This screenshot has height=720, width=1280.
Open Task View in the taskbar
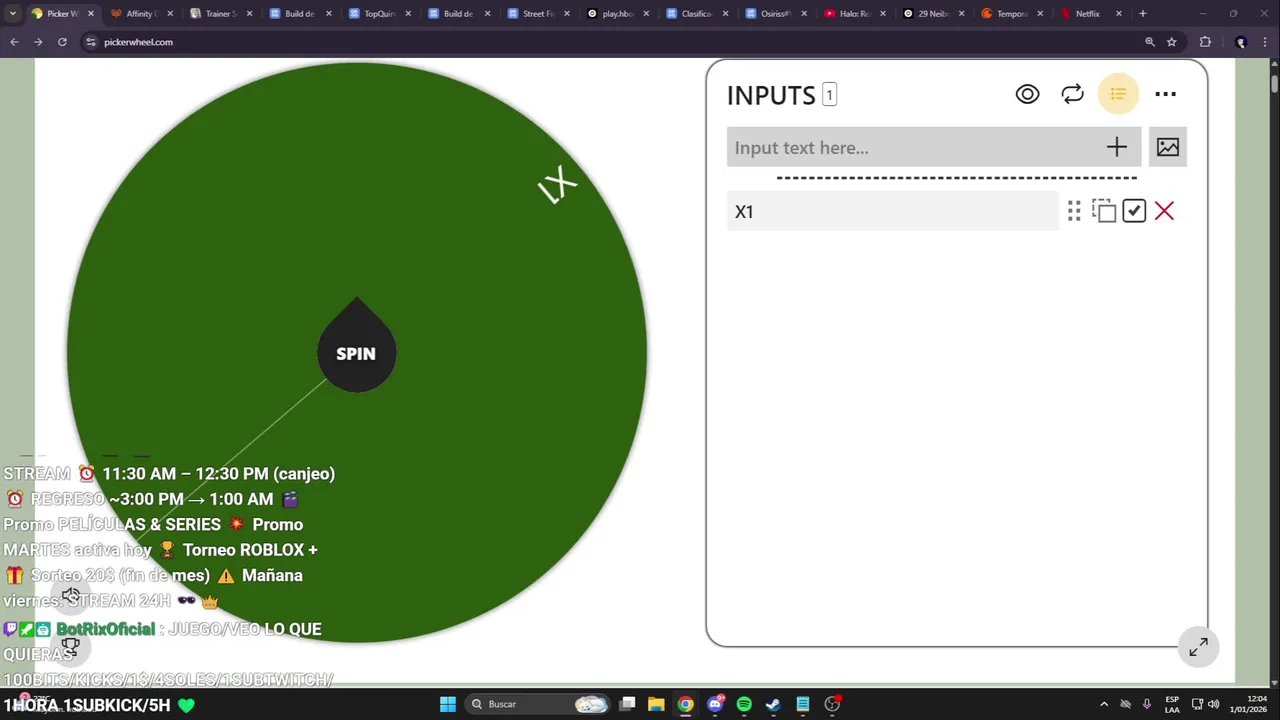click(627, 704)
